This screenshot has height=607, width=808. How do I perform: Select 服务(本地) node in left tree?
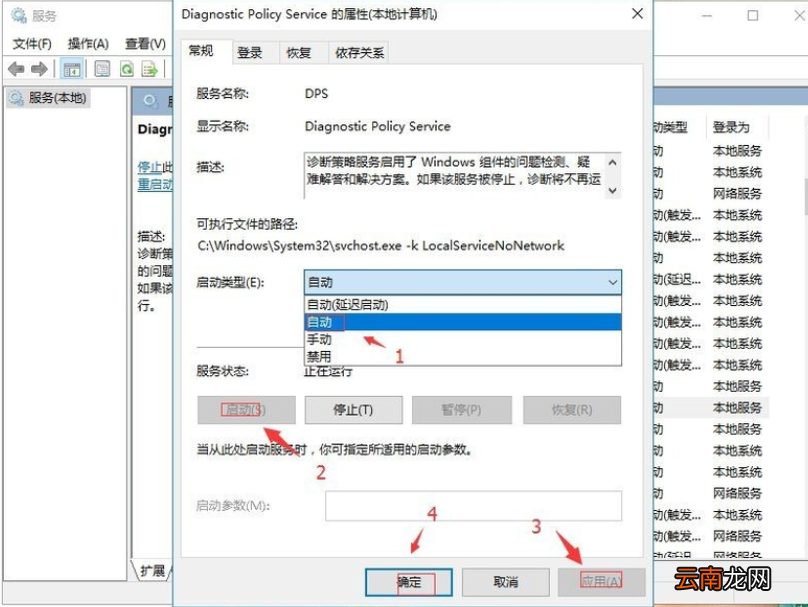coord(49,98)
